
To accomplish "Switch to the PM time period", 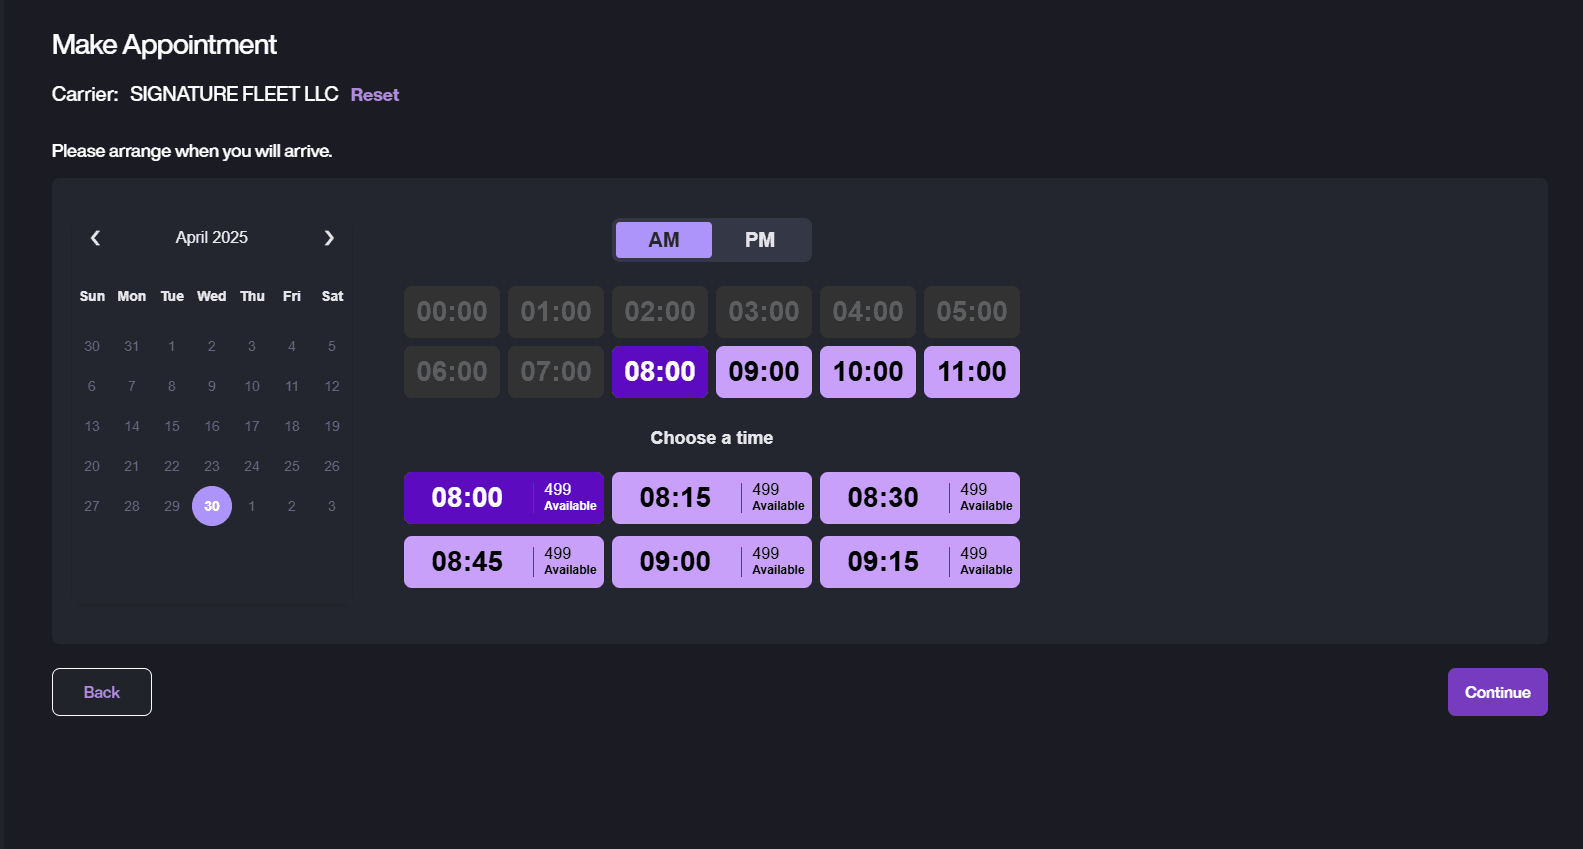I will point(760,240).
